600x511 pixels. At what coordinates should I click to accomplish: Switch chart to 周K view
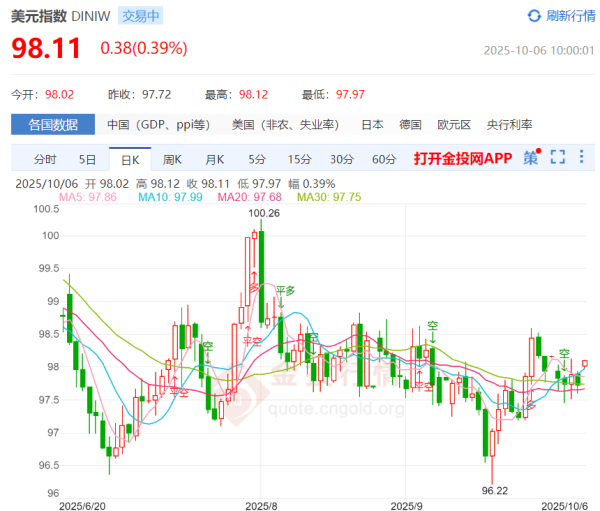tap(172, 159)
